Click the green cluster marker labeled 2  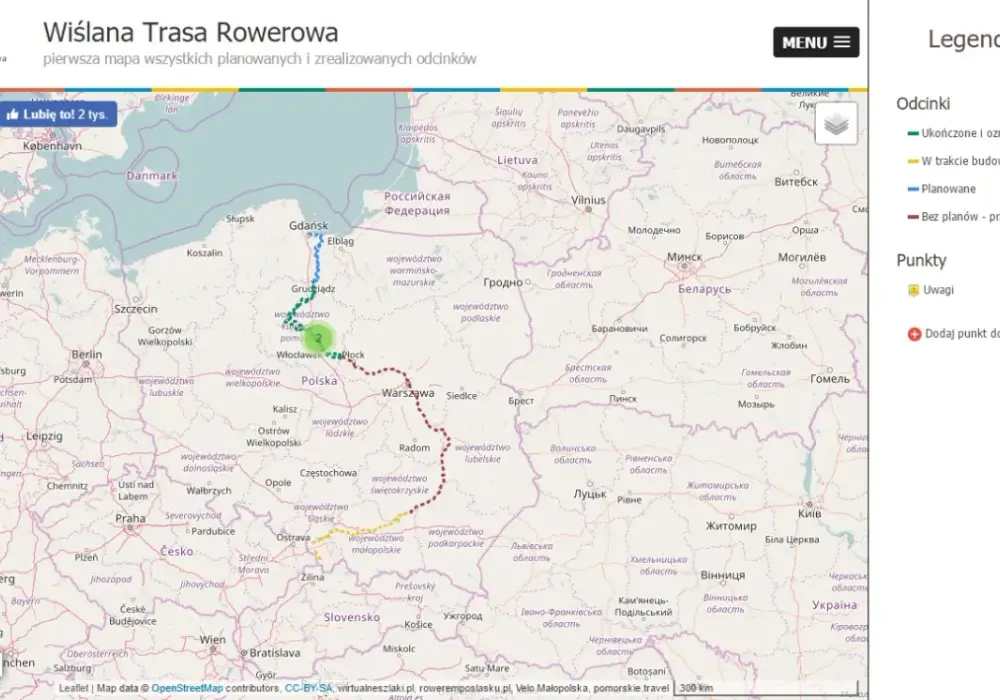tap(319, 339)
